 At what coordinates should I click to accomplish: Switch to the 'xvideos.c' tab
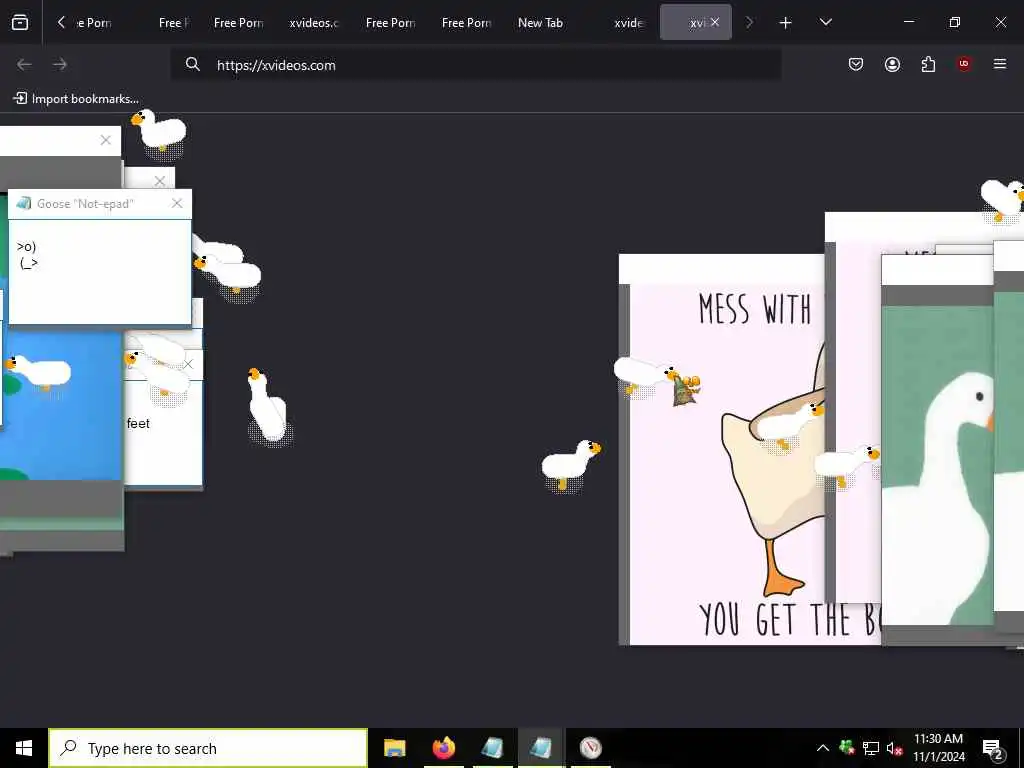313,23
